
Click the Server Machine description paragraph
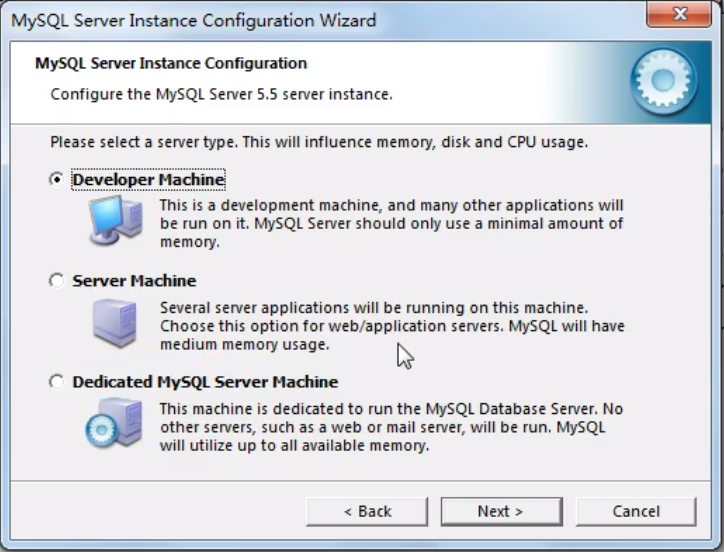point(392,326)
